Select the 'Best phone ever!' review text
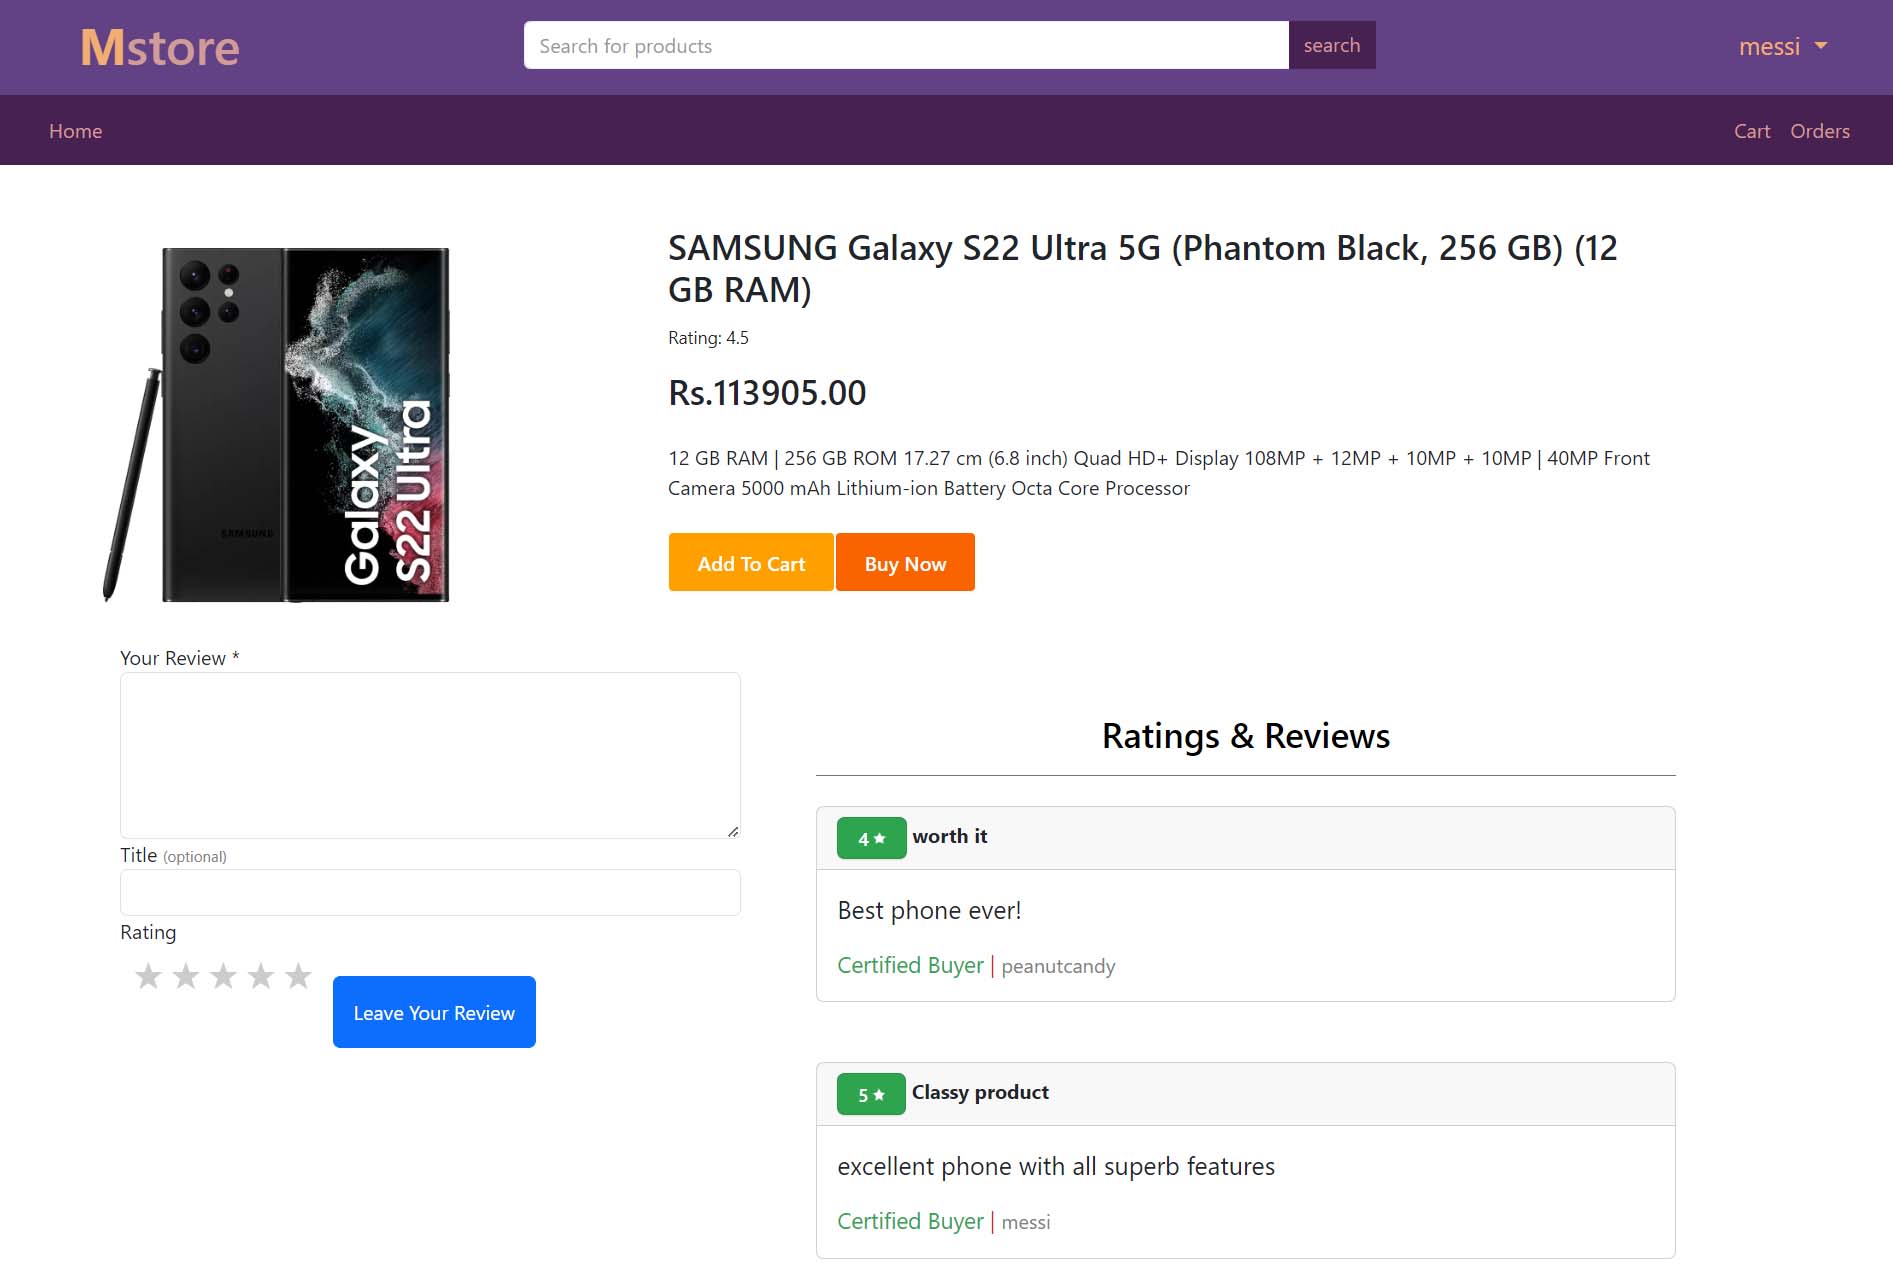The width and height of the screenshot is (1893, 1275). 929,910
